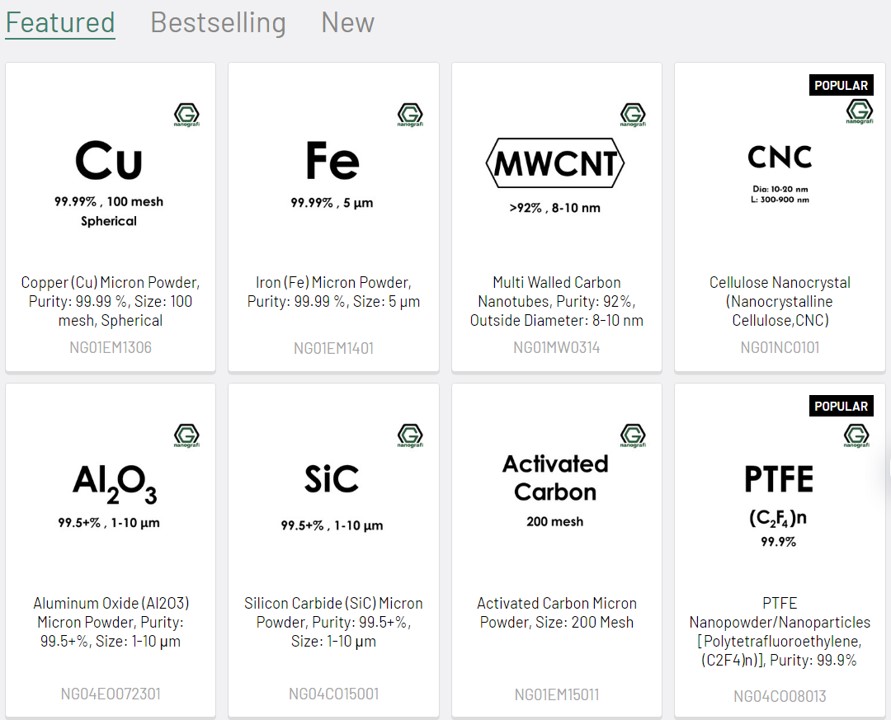891x720 pixels.
Task: Select the Al2O3 product image
Action: (110, 492)
